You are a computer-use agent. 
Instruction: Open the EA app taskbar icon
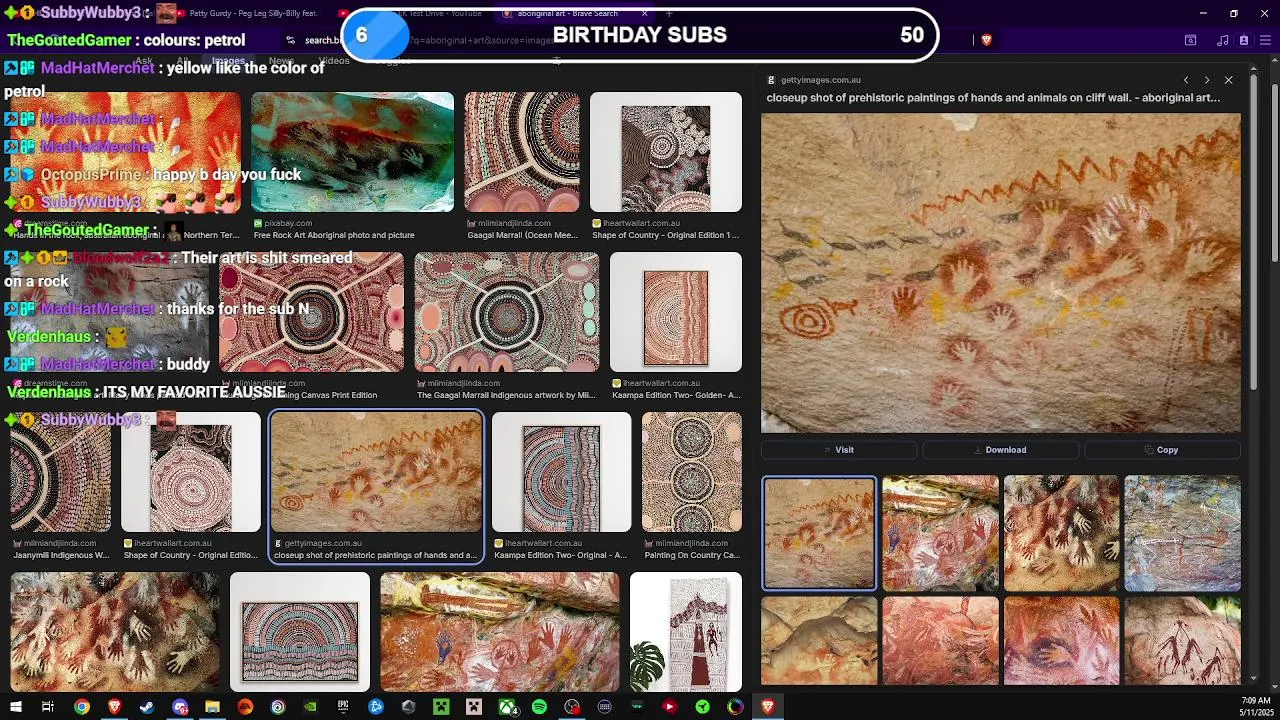pyautogui.click(x=245, y=707)
